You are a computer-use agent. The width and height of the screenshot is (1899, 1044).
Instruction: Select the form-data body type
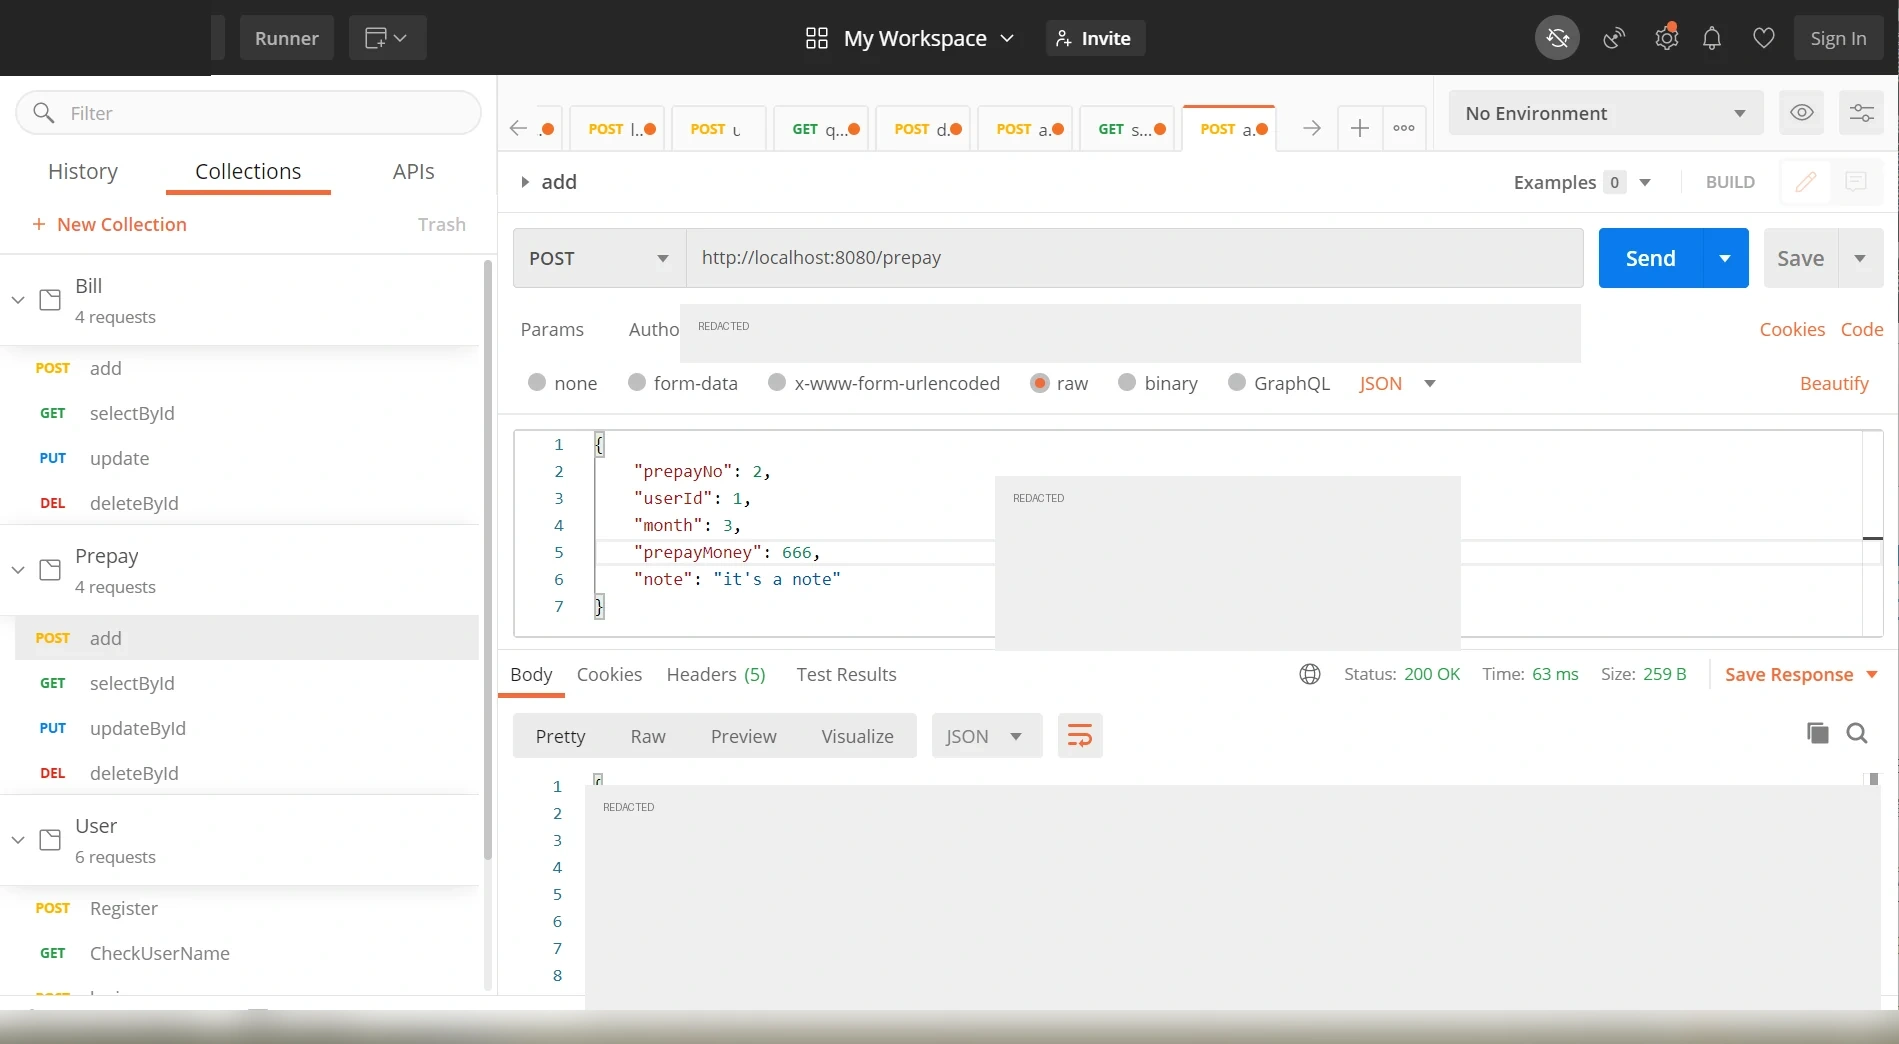tap(637, 382)
